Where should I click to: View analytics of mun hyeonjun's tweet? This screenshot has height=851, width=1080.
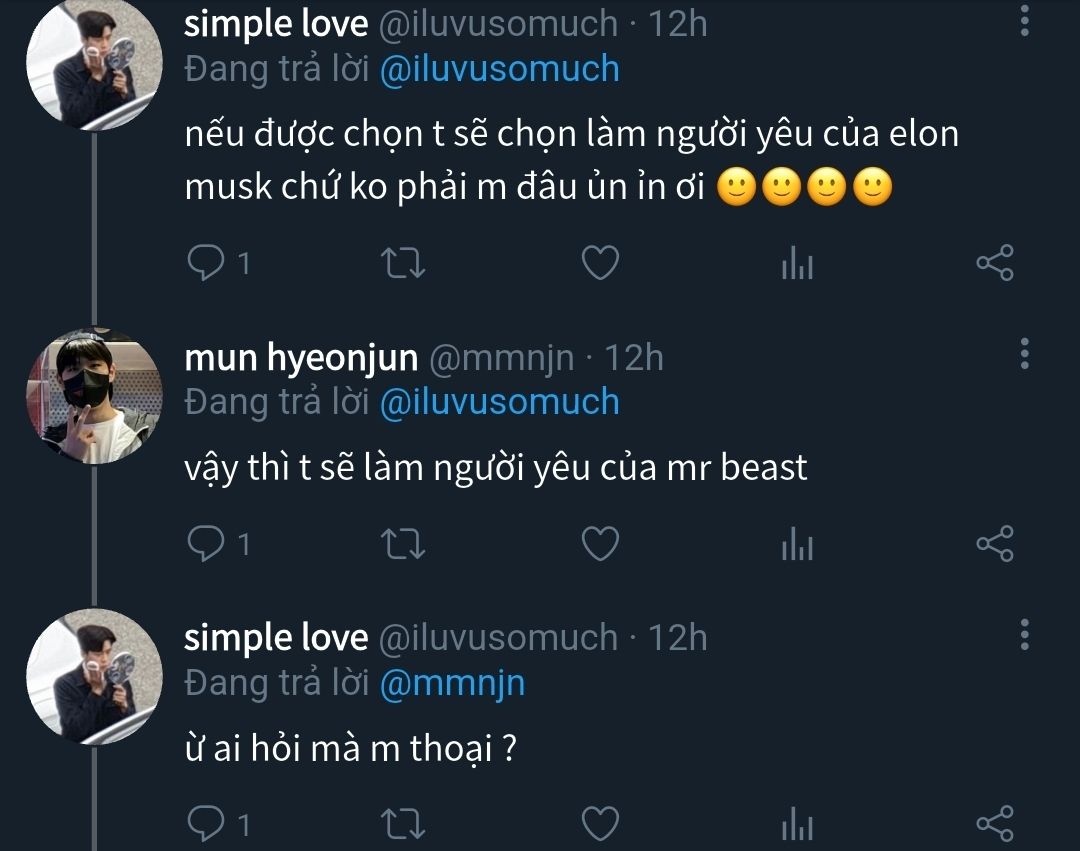pyautogui.click(x=797, y=544)
